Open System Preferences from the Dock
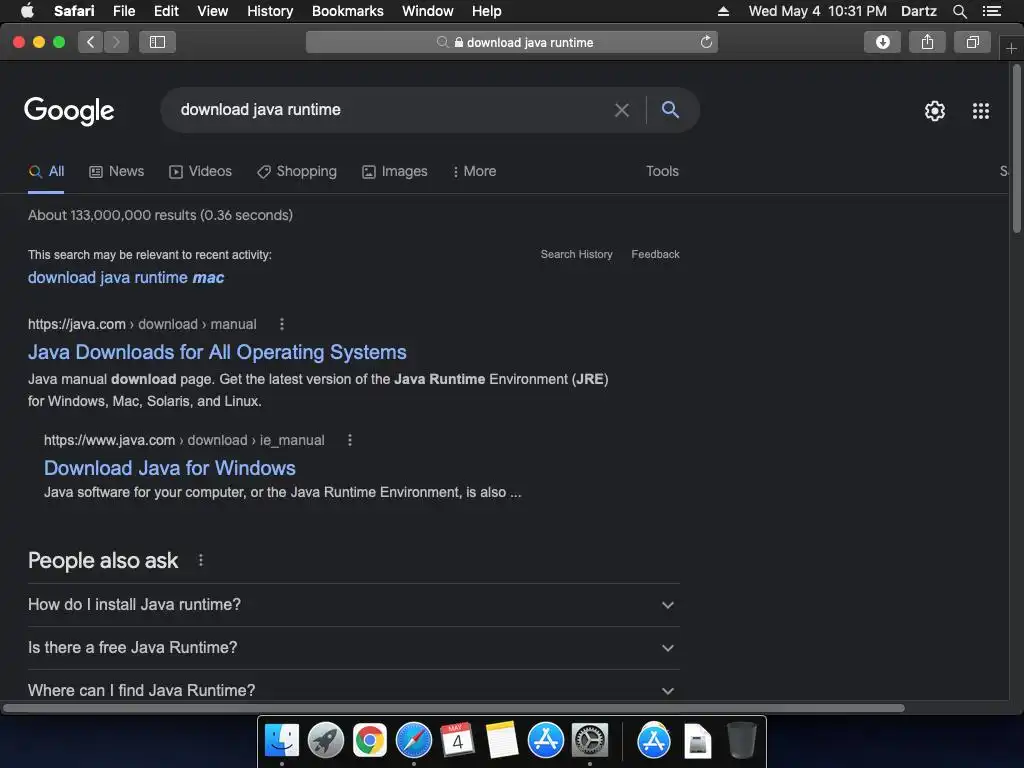 click(590, 741)
